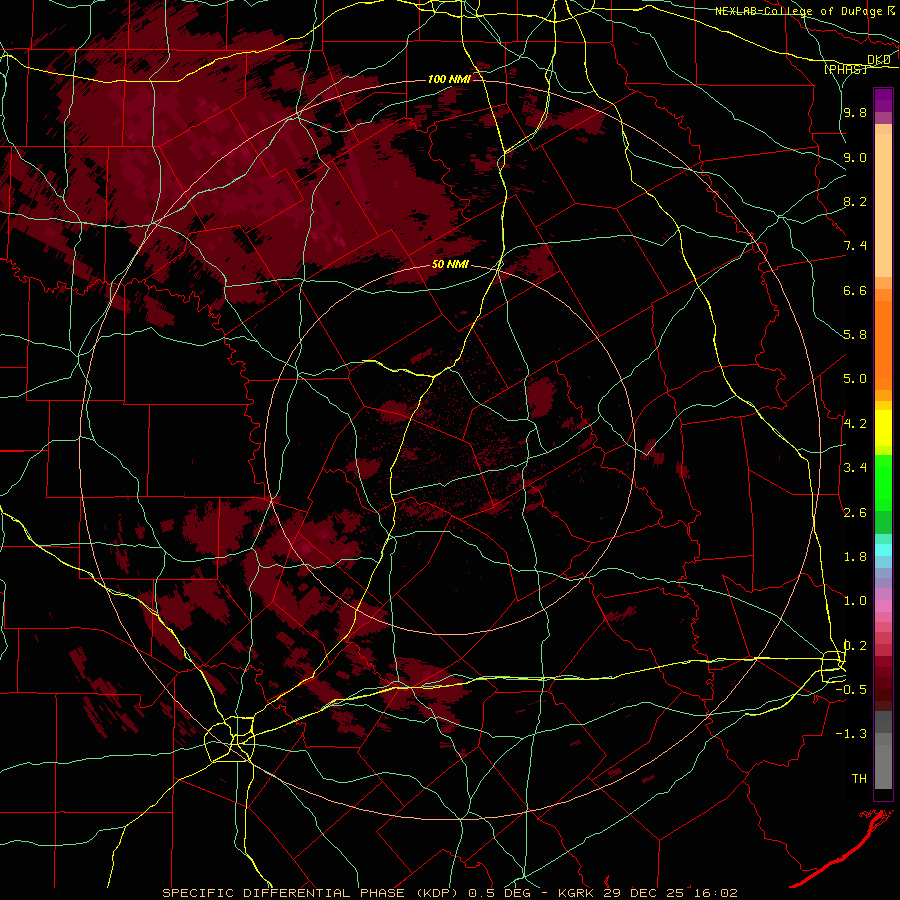
Task: Click the [PHAS] label above the color scale
Action: coord(845,69)
